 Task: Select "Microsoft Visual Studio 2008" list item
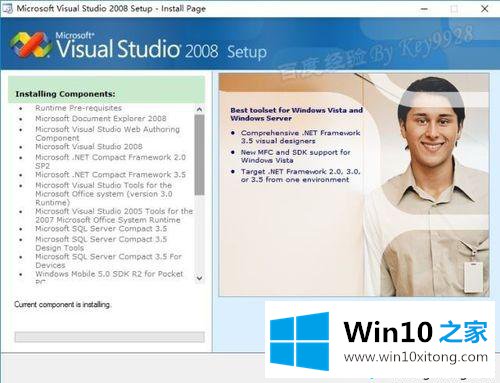(89, 147)
